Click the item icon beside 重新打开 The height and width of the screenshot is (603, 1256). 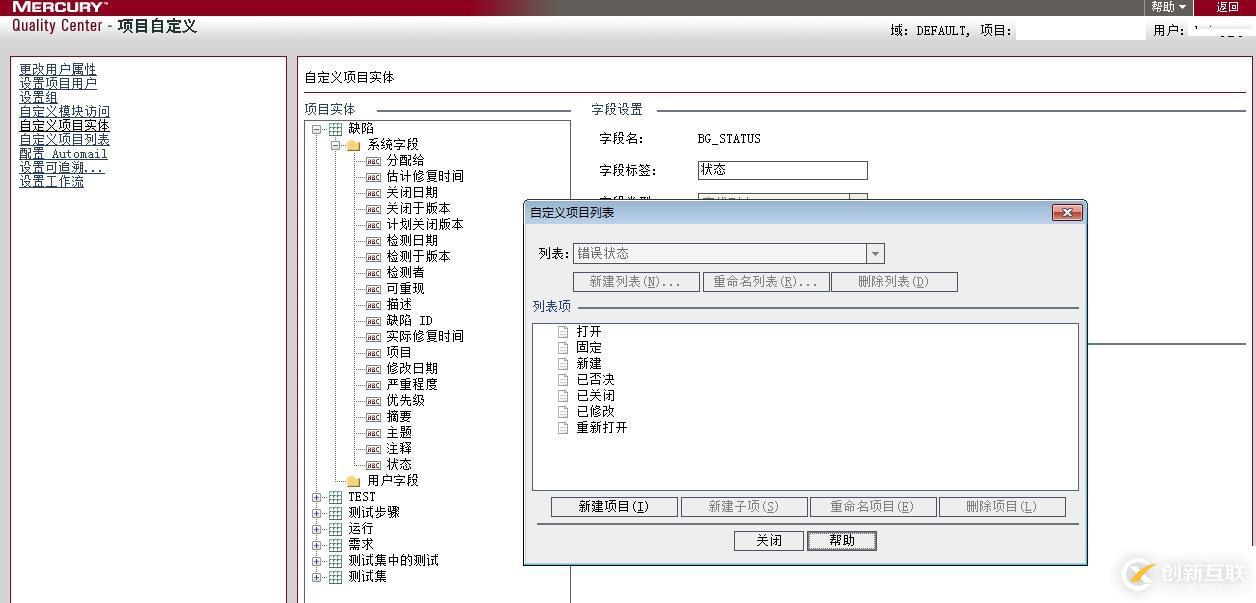click(563, 427)
